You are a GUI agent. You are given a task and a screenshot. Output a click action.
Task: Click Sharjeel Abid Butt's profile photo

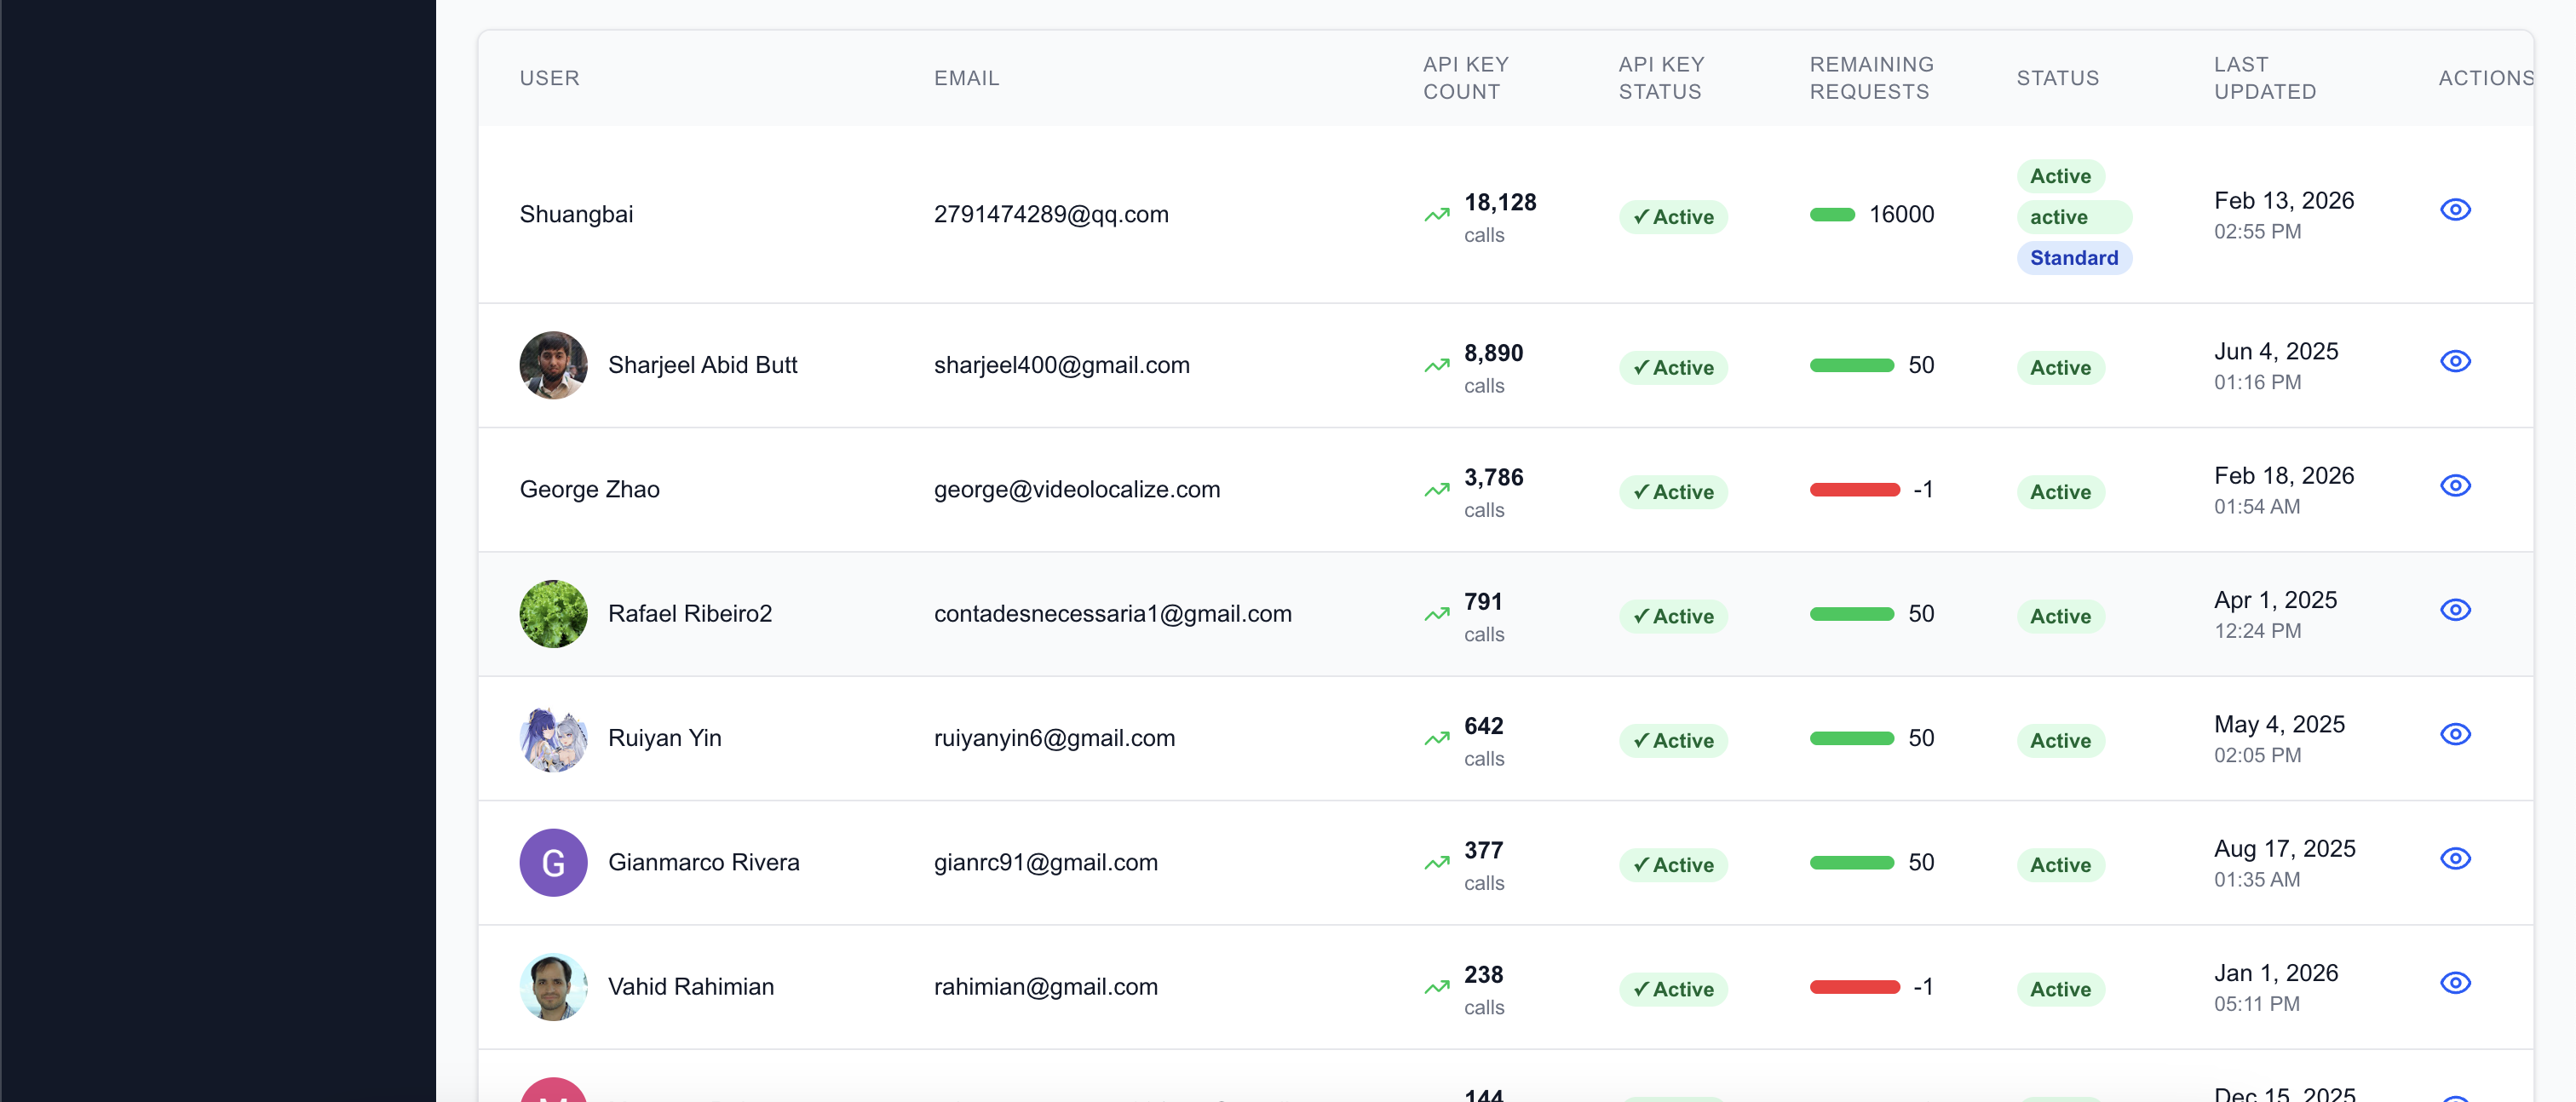tap(553, 365)
